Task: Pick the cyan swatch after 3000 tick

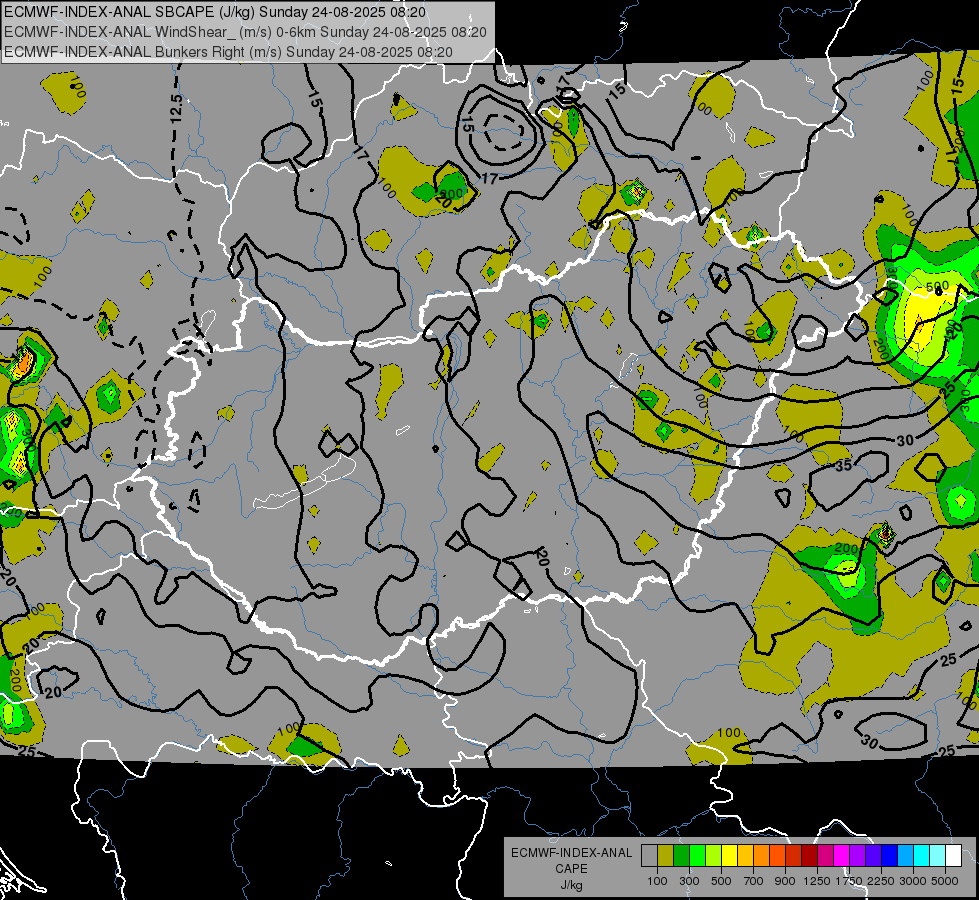Action: click(x=922, y=855)
